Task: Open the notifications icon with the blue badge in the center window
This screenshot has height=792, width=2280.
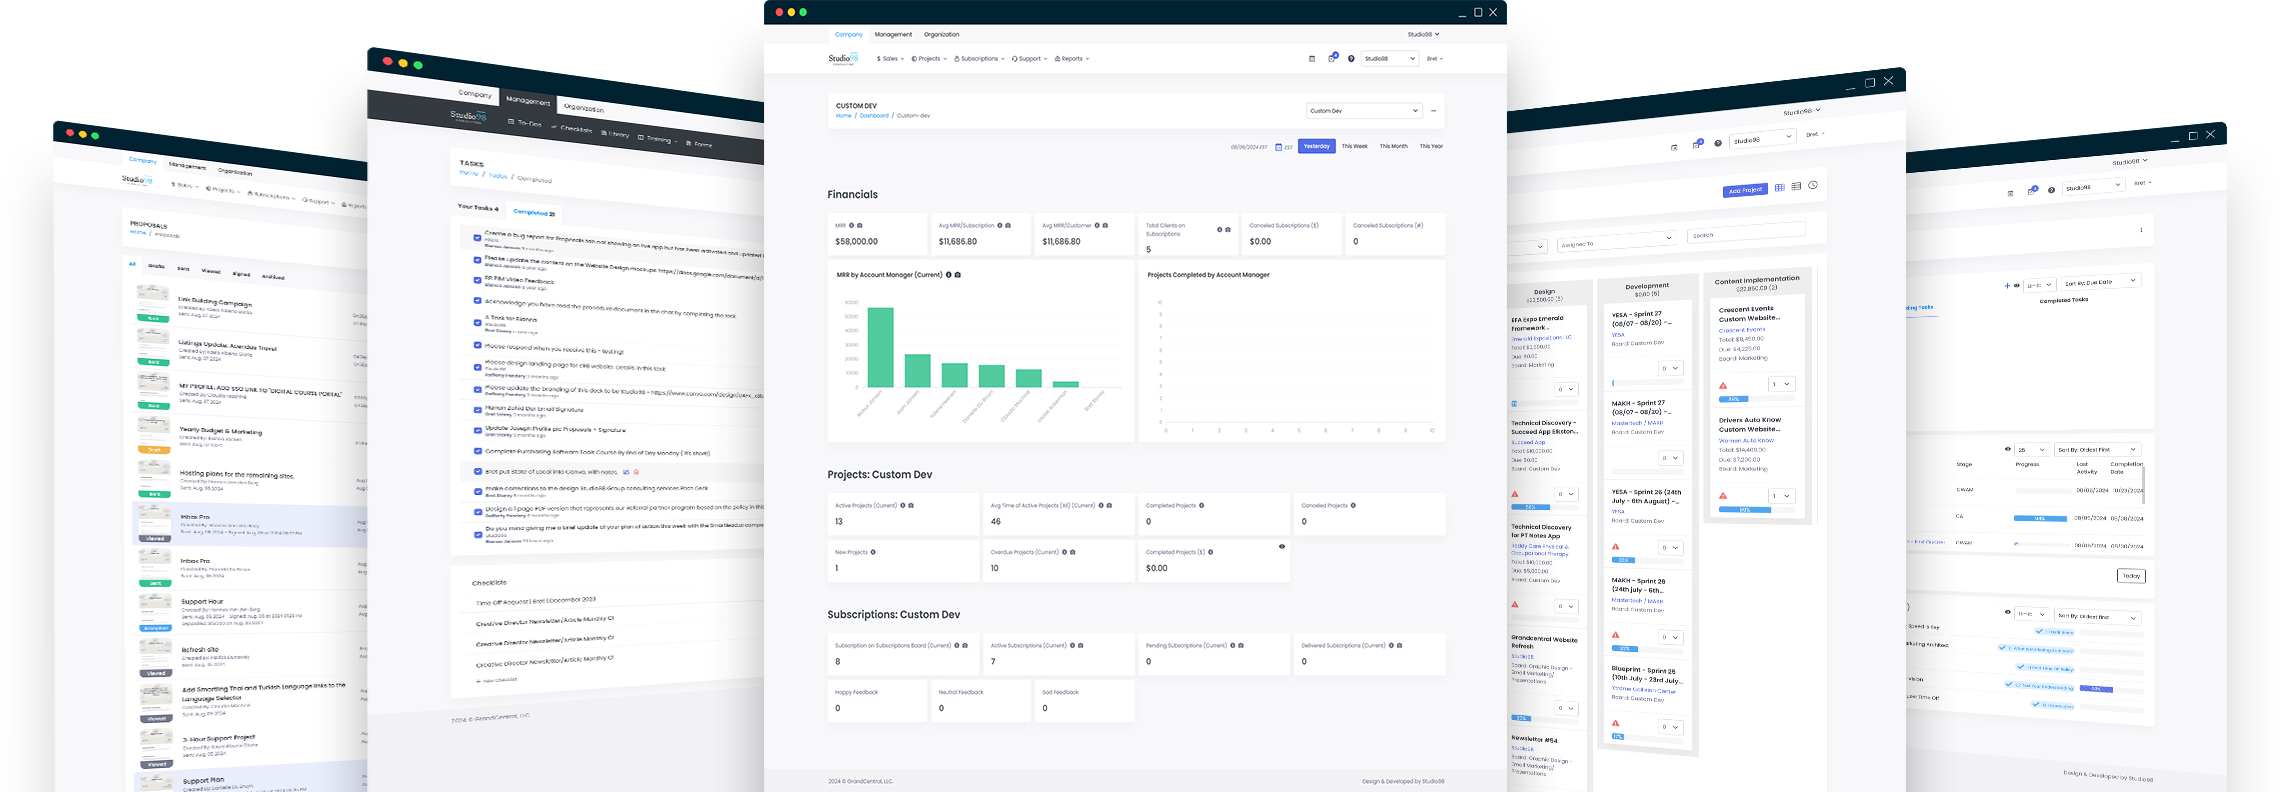Action: (x=1331, y=58)
